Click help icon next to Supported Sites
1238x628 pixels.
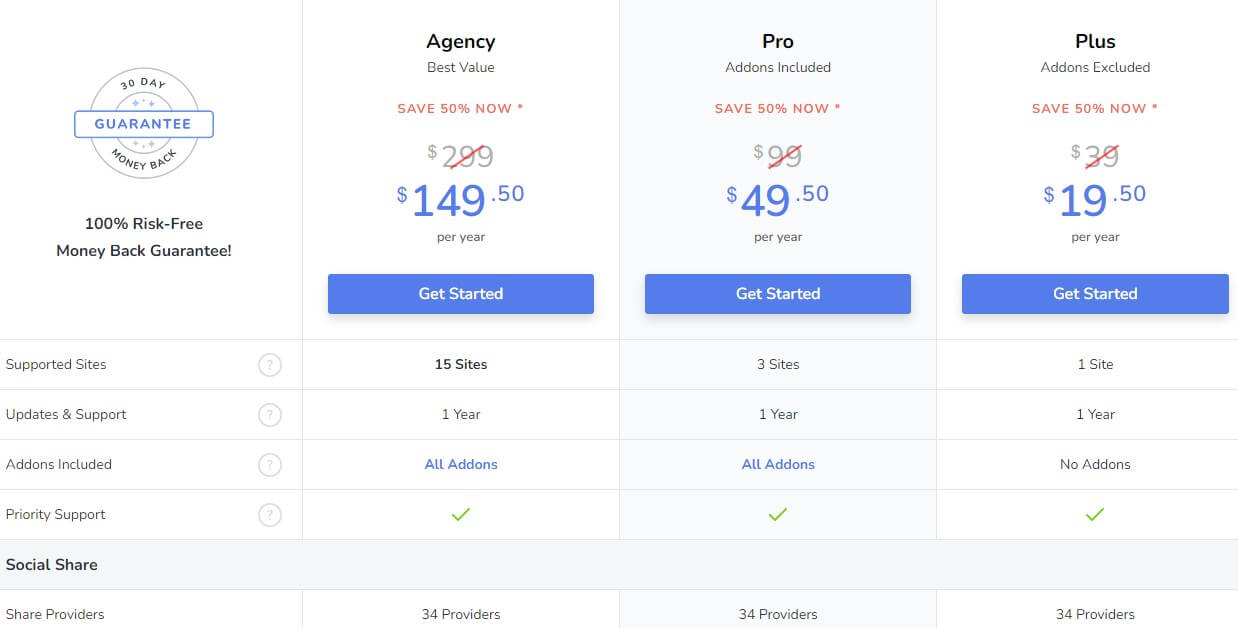point(270,365)
